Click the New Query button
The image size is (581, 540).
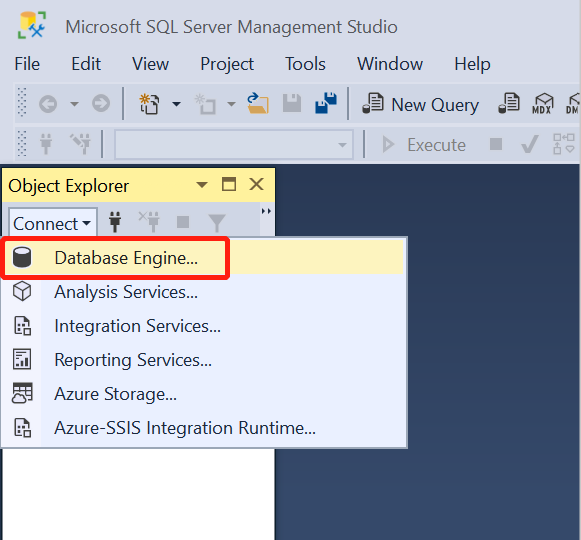point(421,104)
